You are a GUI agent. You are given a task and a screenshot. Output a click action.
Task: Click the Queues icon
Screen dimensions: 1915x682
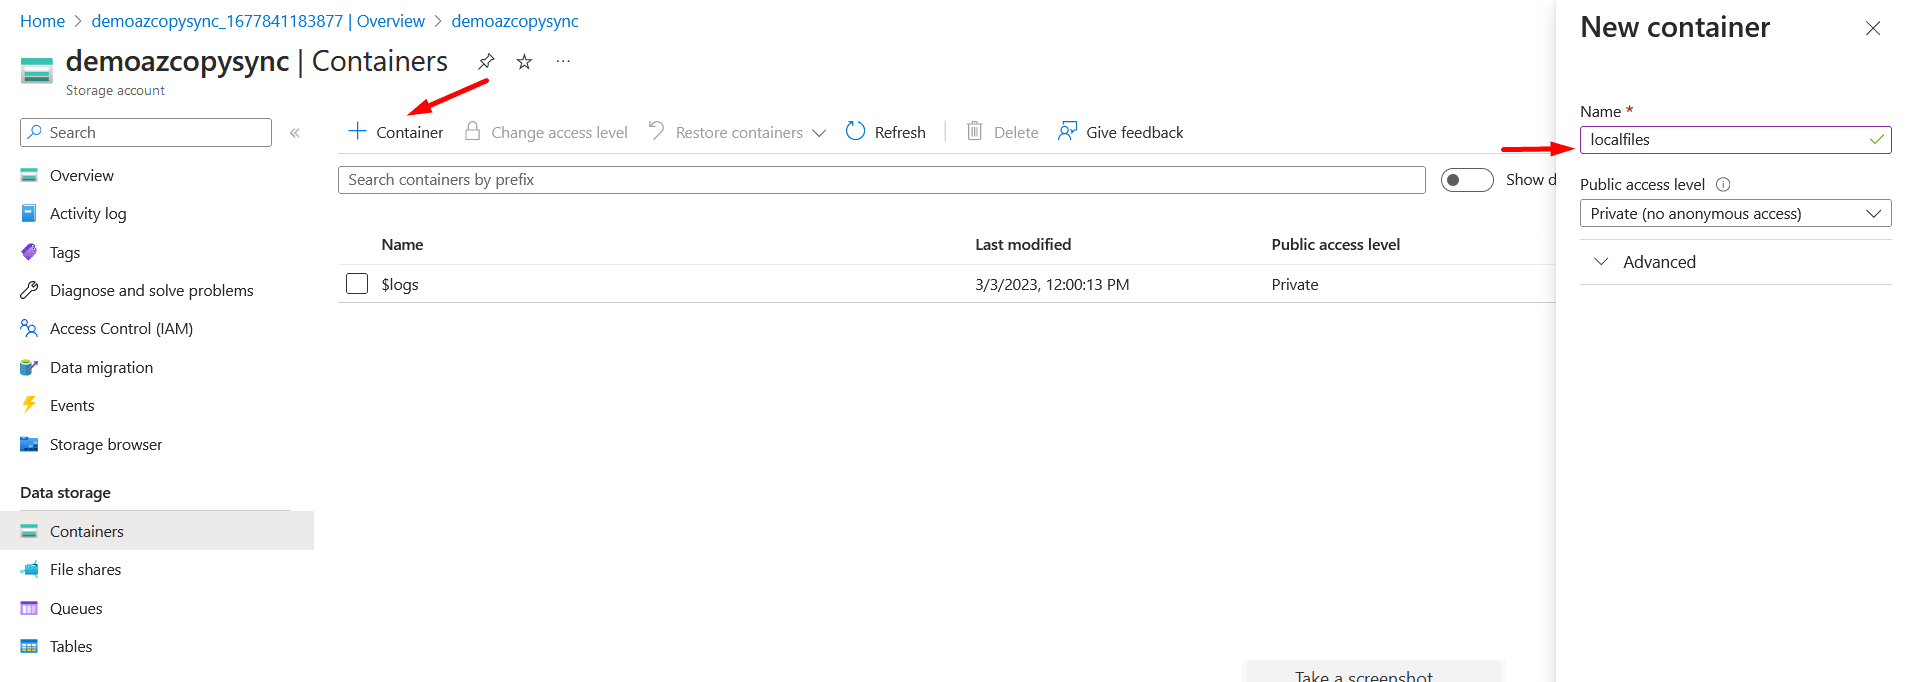[29, 608]
